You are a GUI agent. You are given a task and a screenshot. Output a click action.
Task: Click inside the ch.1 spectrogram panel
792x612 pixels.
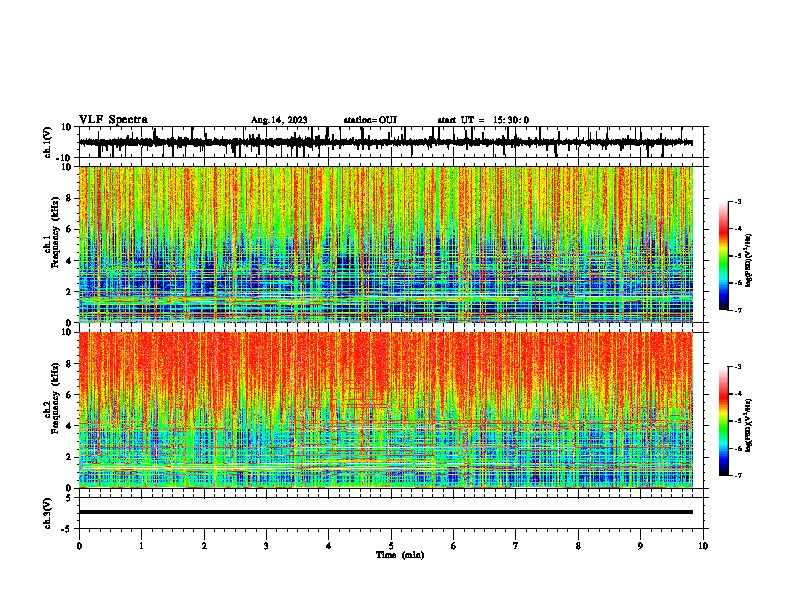coord(386,244)
